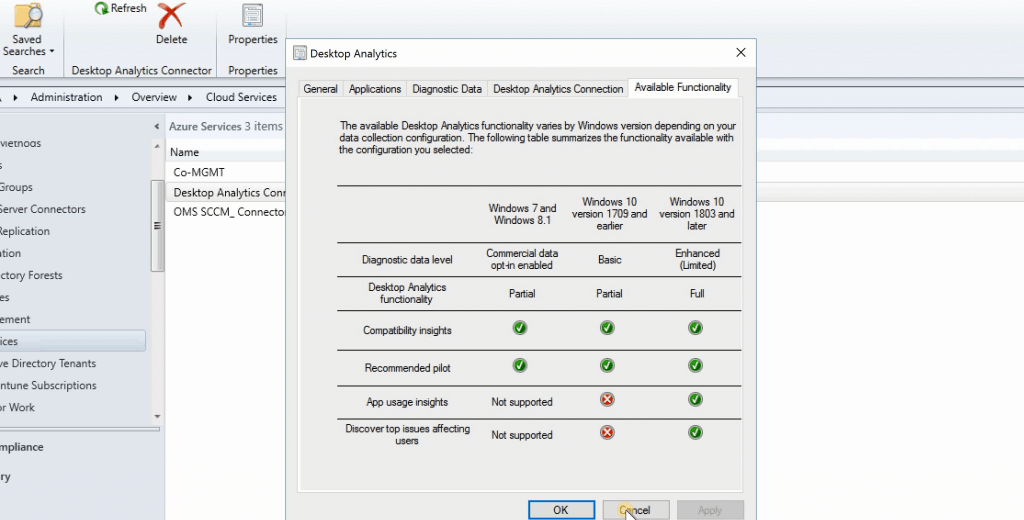Expand breadcrumb arrow before Cloud Services
This screenshot has height=520, width=1024.
click(190, 97)
